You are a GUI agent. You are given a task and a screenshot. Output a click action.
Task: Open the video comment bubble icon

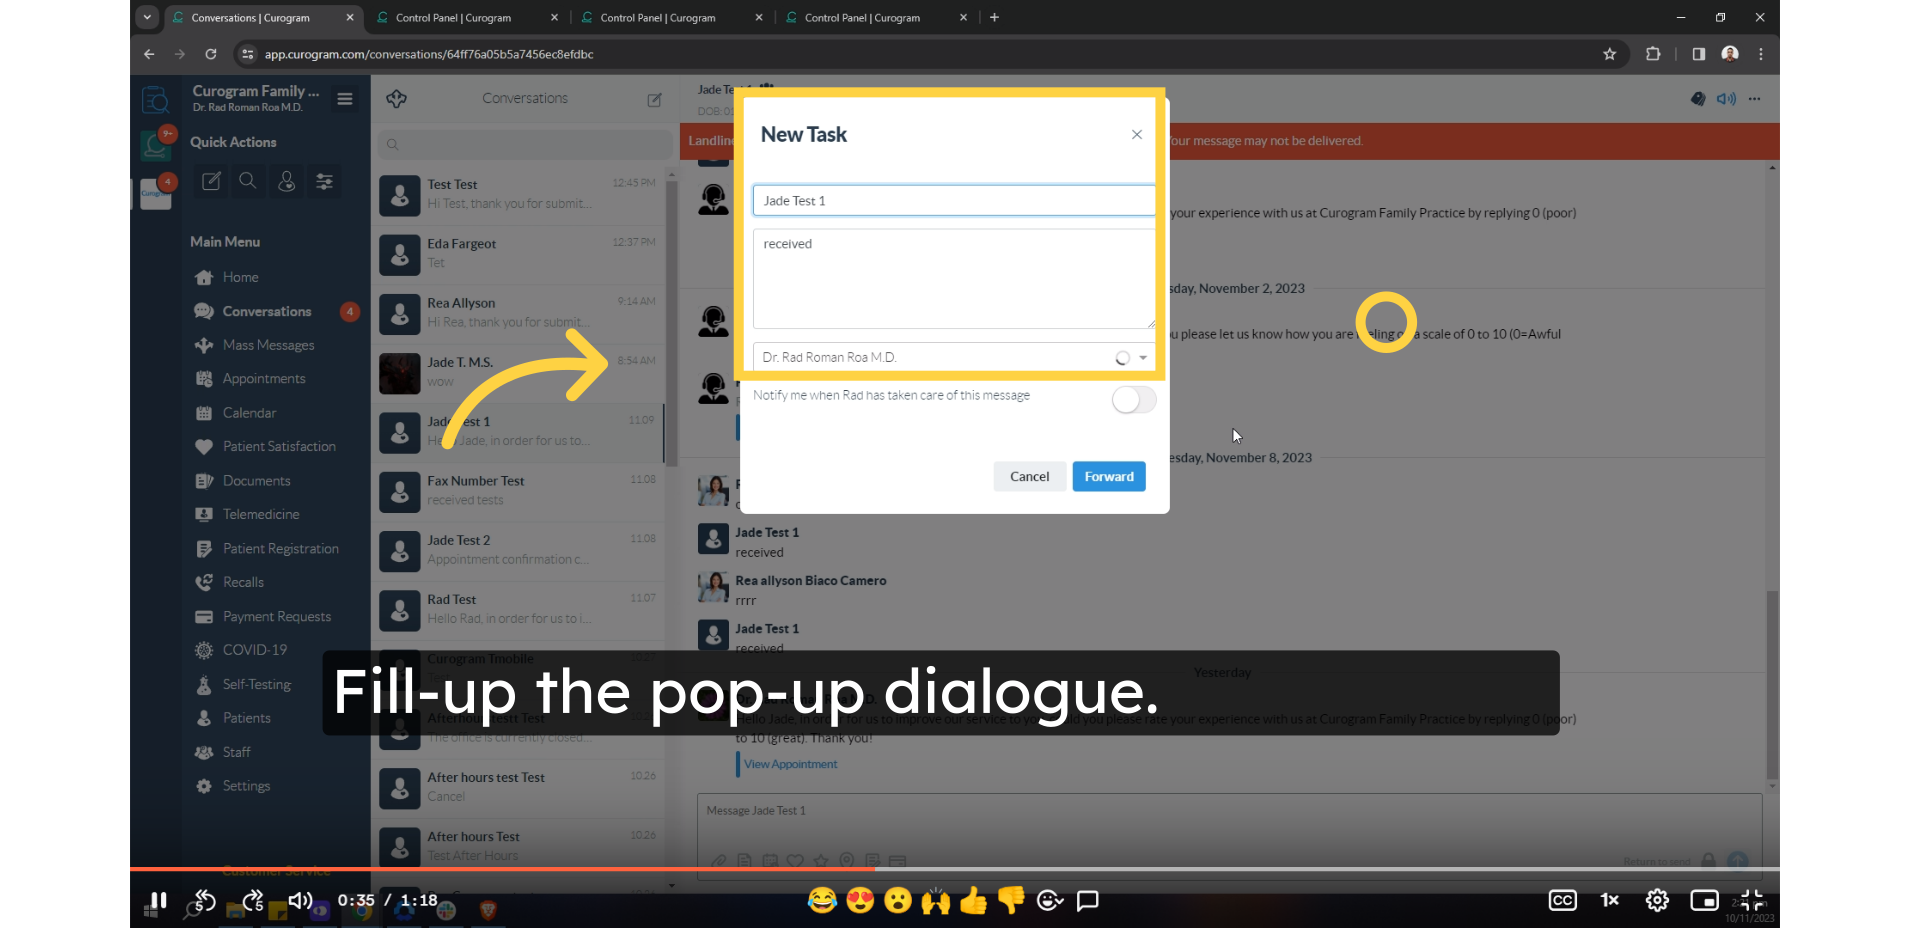pos(1088,901)
